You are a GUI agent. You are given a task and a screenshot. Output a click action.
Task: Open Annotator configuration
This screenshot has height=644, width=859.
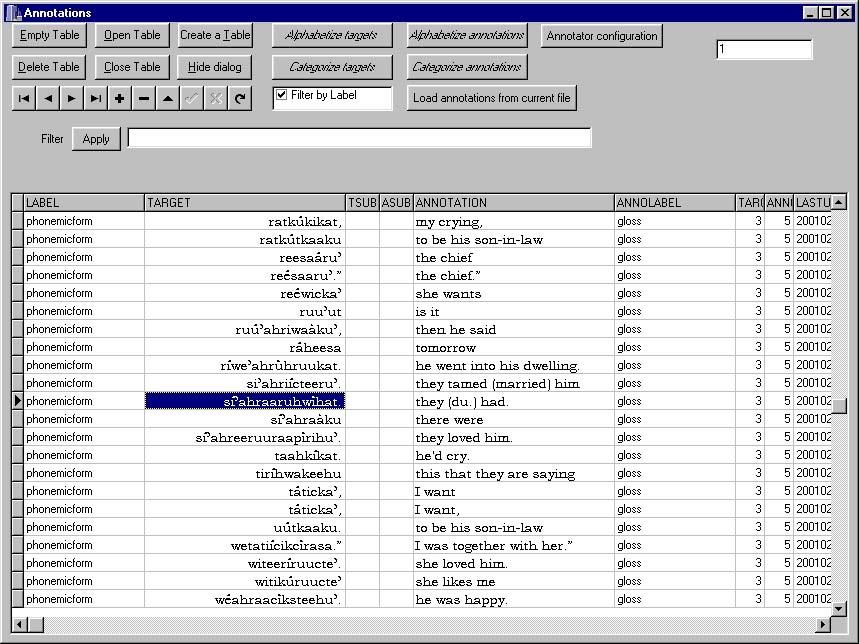(x=602, y=36)
